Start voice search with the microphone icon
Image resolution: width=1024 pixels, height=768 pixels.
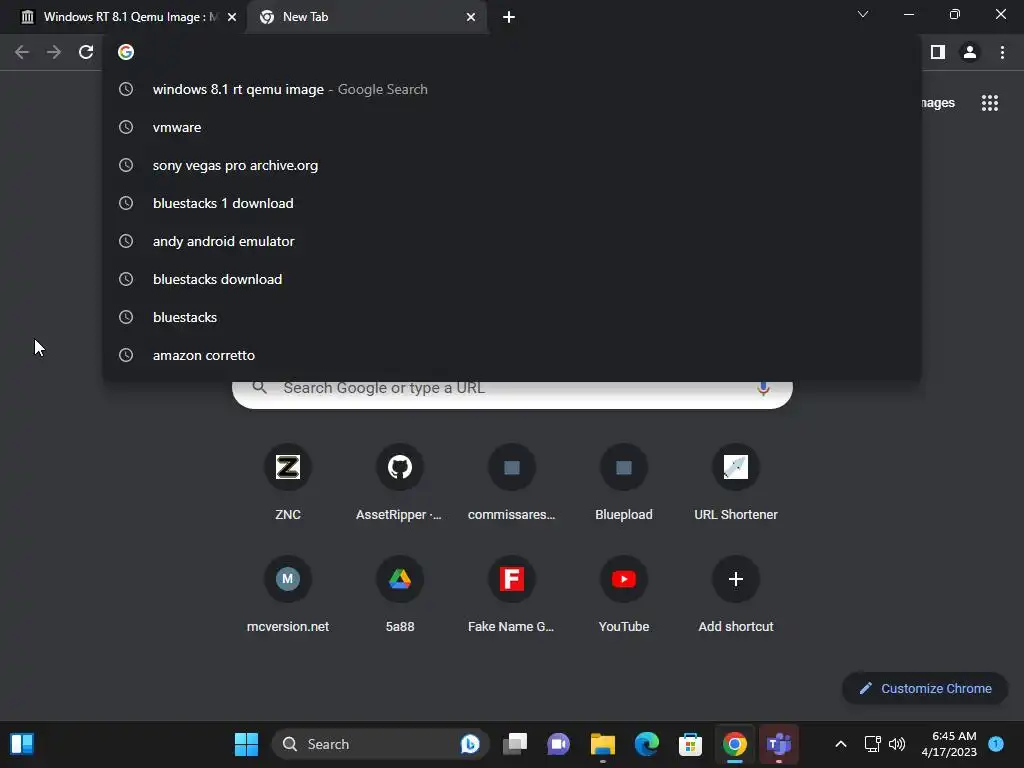(x=763, y=389)
